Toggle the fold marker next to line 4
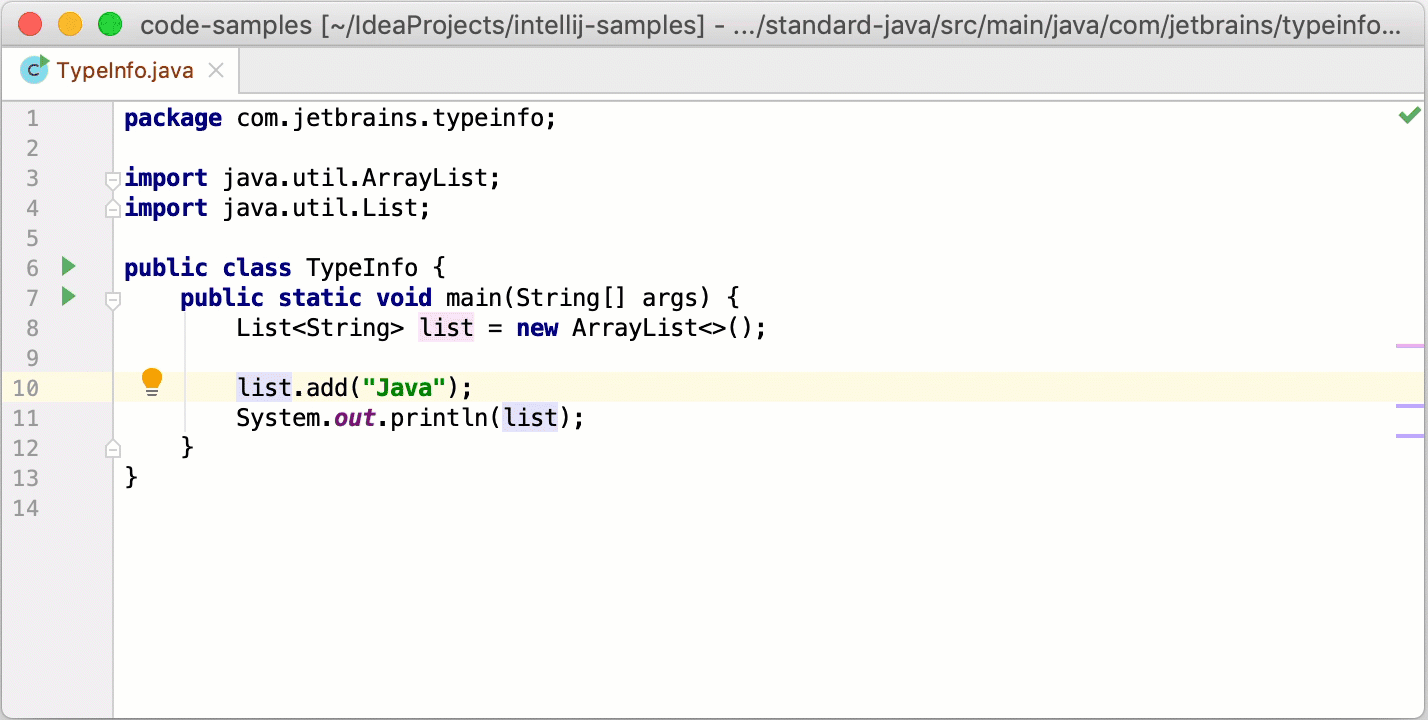 112,208
